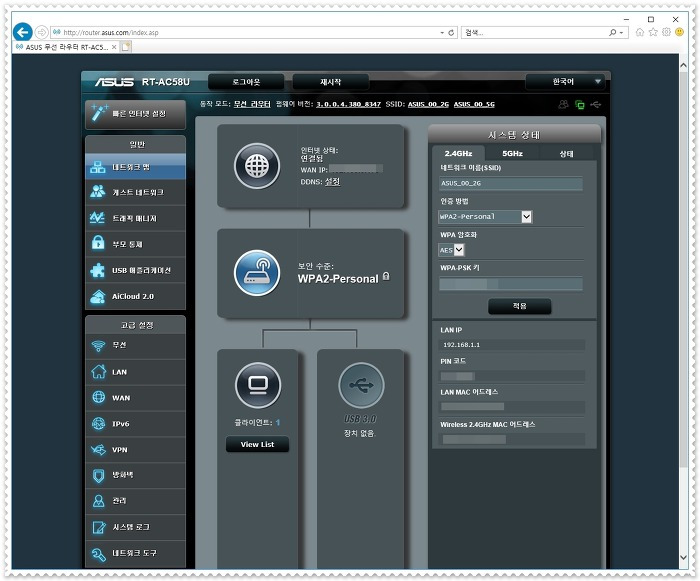Click the USB status icon in header

(x=596, y=104)
